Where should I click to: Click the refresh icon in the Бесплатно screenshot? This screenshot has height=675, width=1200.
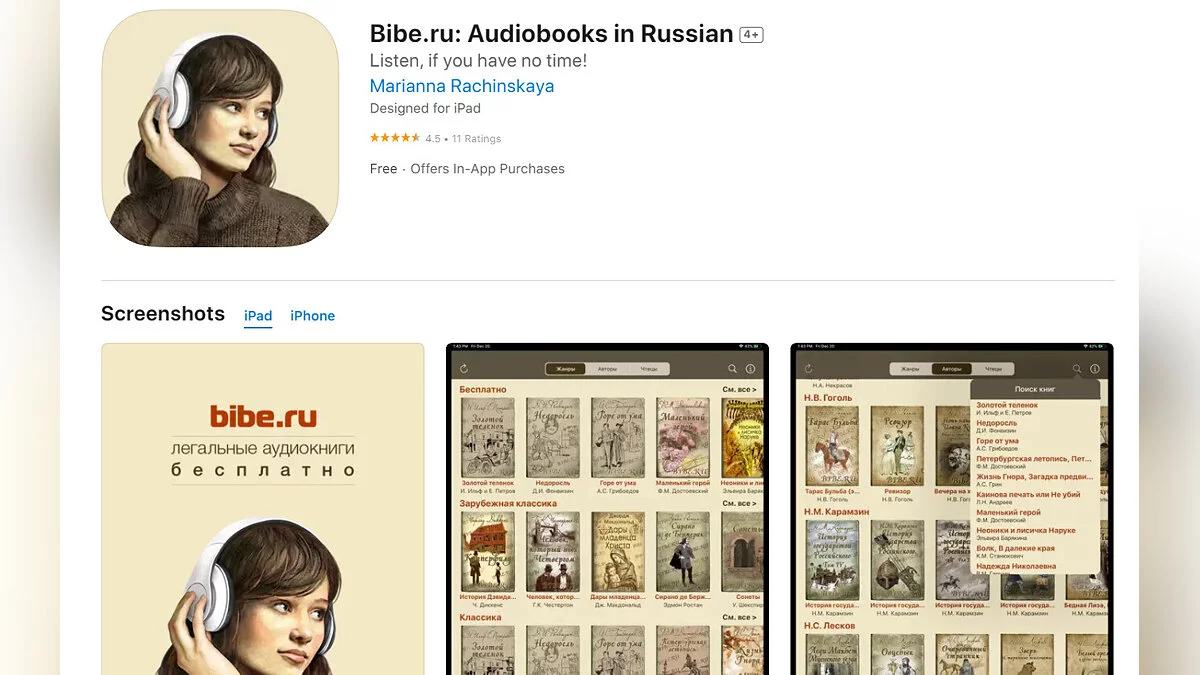tap(464, 369)
